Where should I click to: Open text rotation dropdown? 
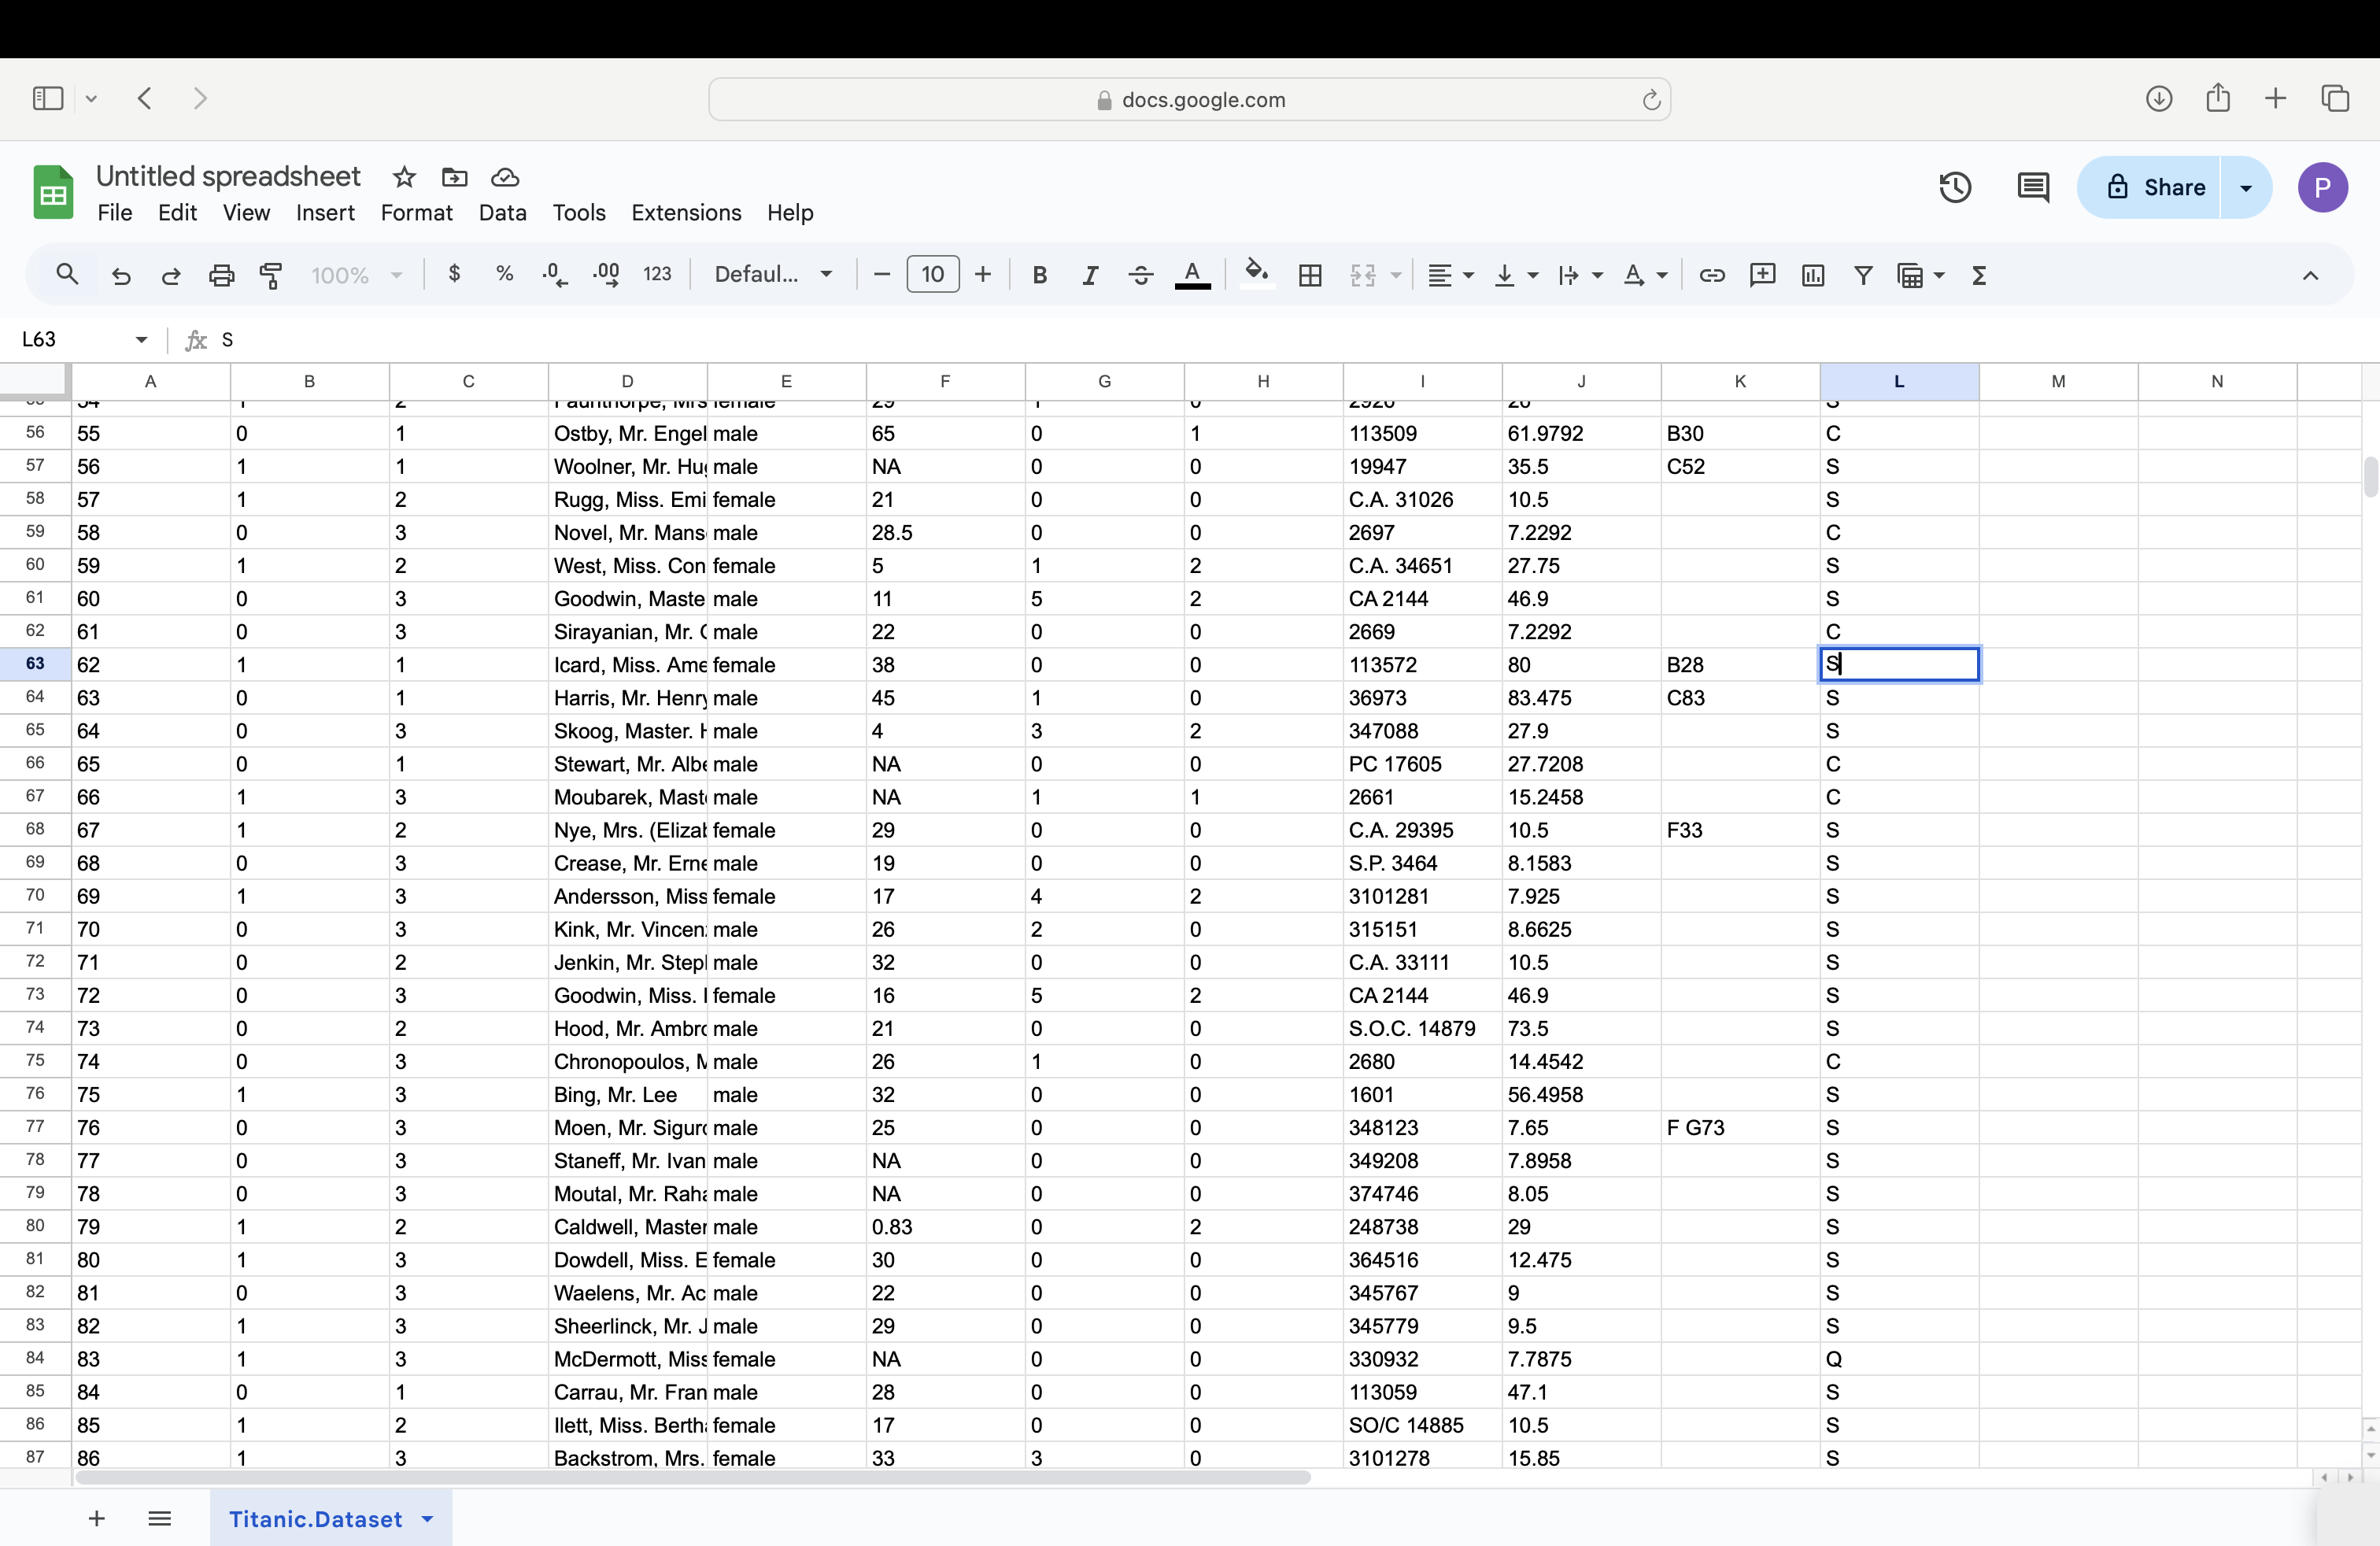click(x=1646, y=275)
